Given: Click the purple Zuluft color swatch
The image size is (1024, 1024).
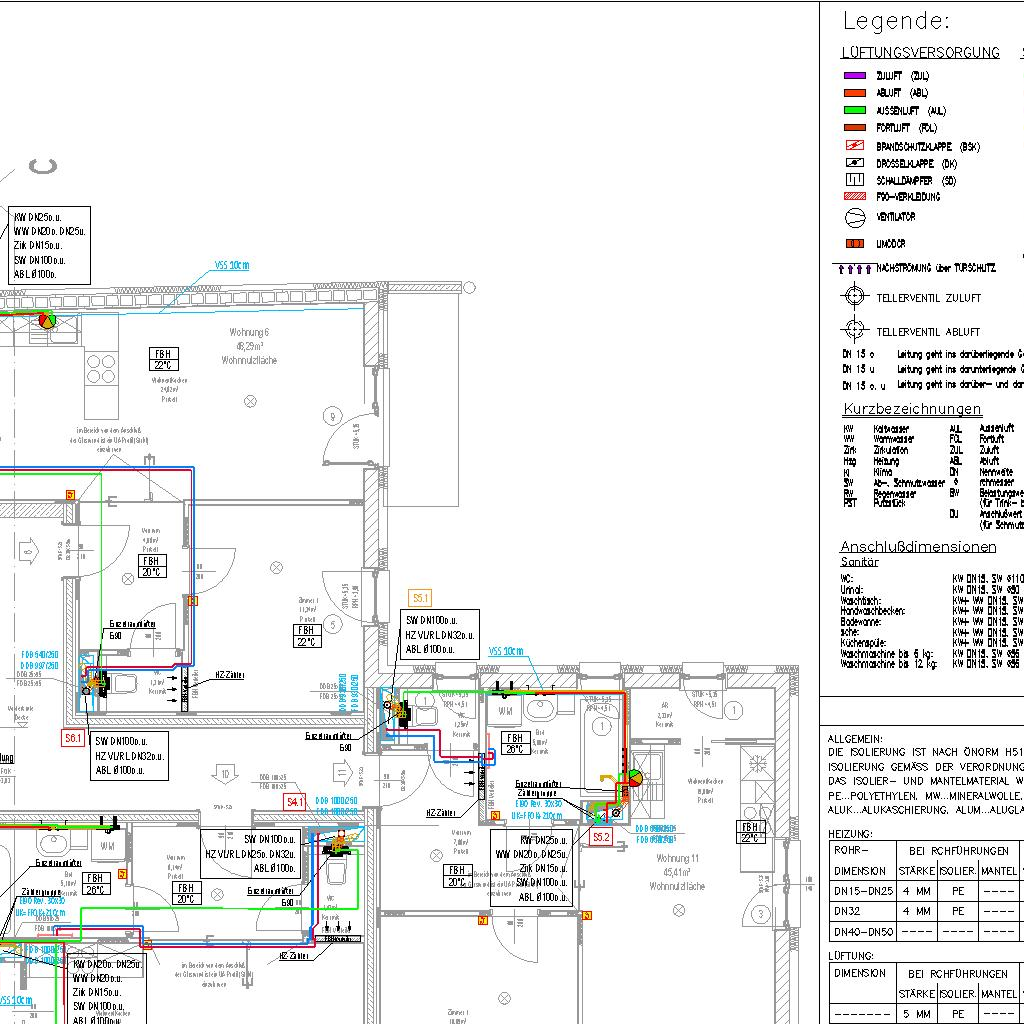Looking at the screenshot, I should [x=854, y=75].
